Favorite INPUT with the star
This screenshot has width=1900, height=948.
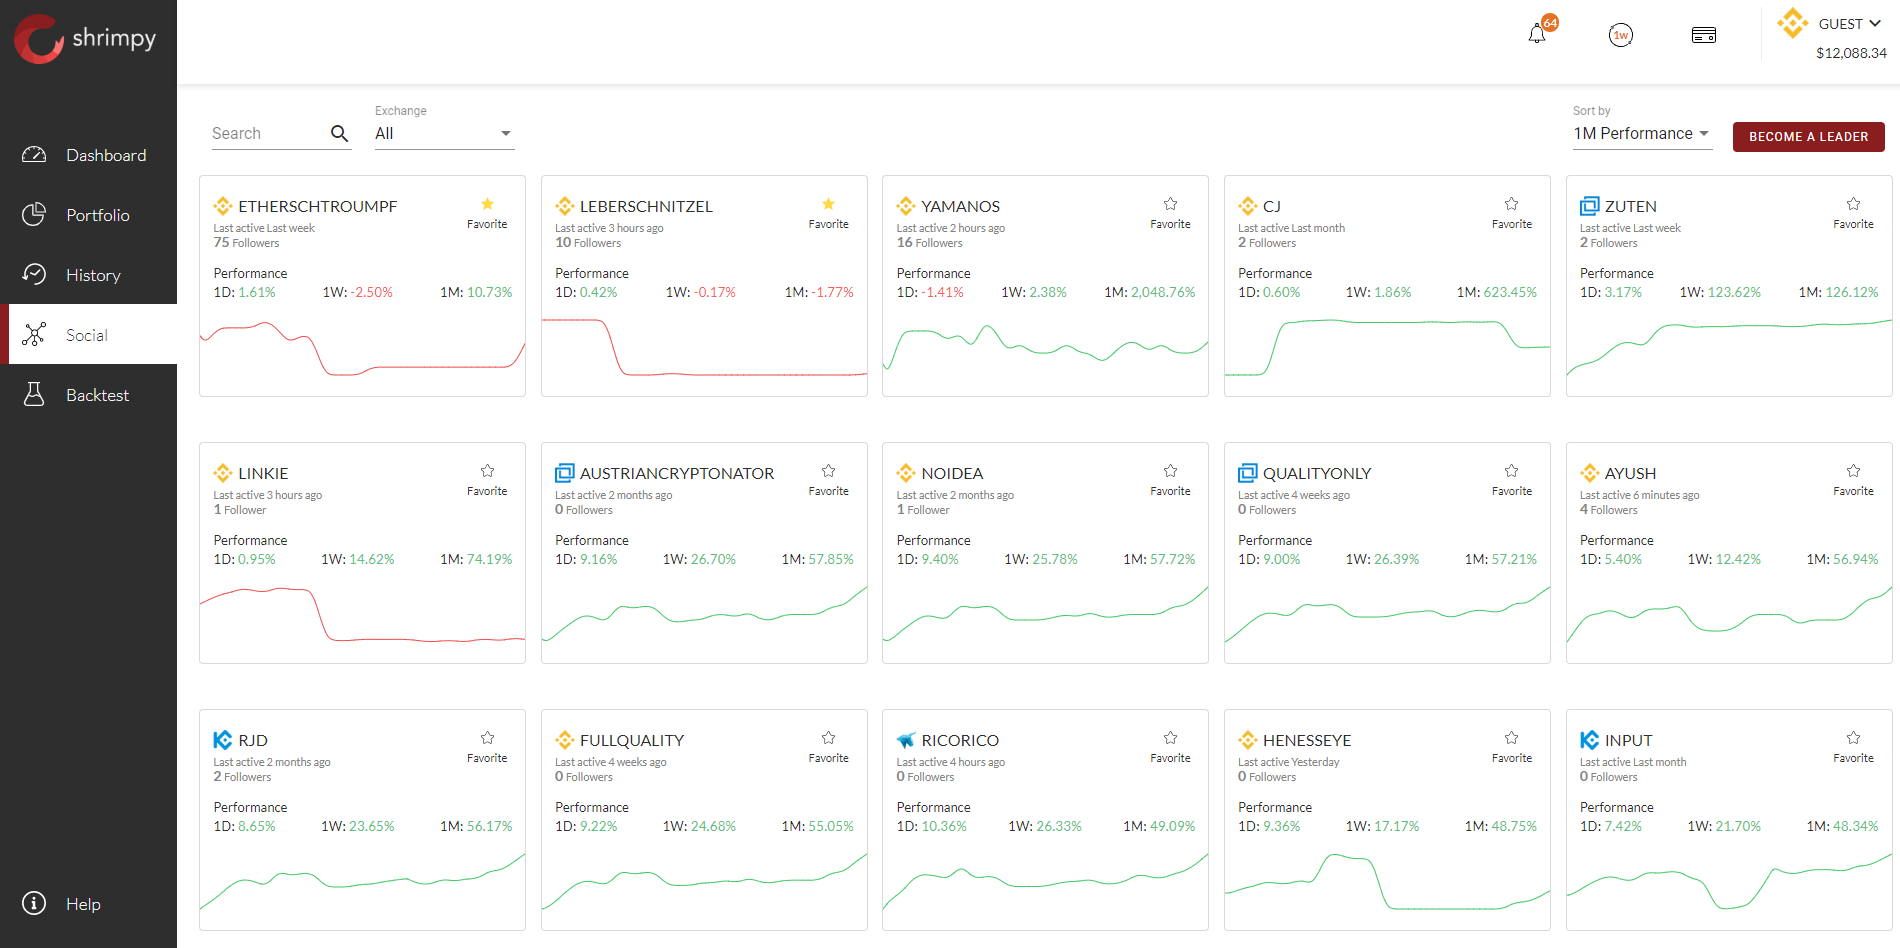tap(1853, 738)
